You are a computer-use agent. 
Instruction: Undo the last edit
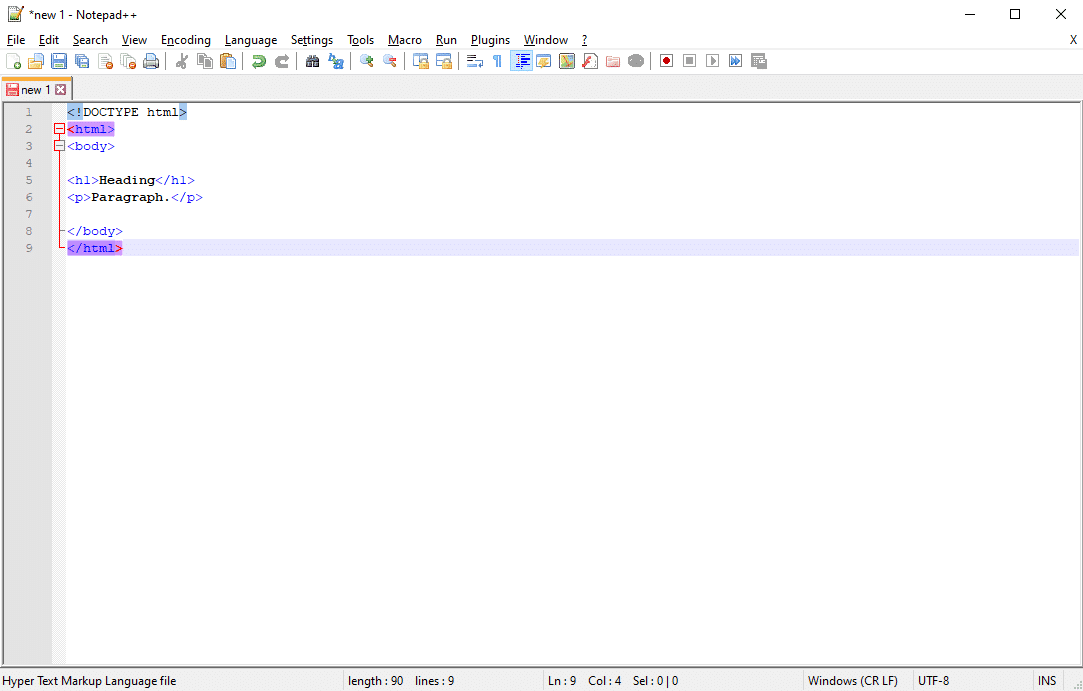tap(258, 61)
